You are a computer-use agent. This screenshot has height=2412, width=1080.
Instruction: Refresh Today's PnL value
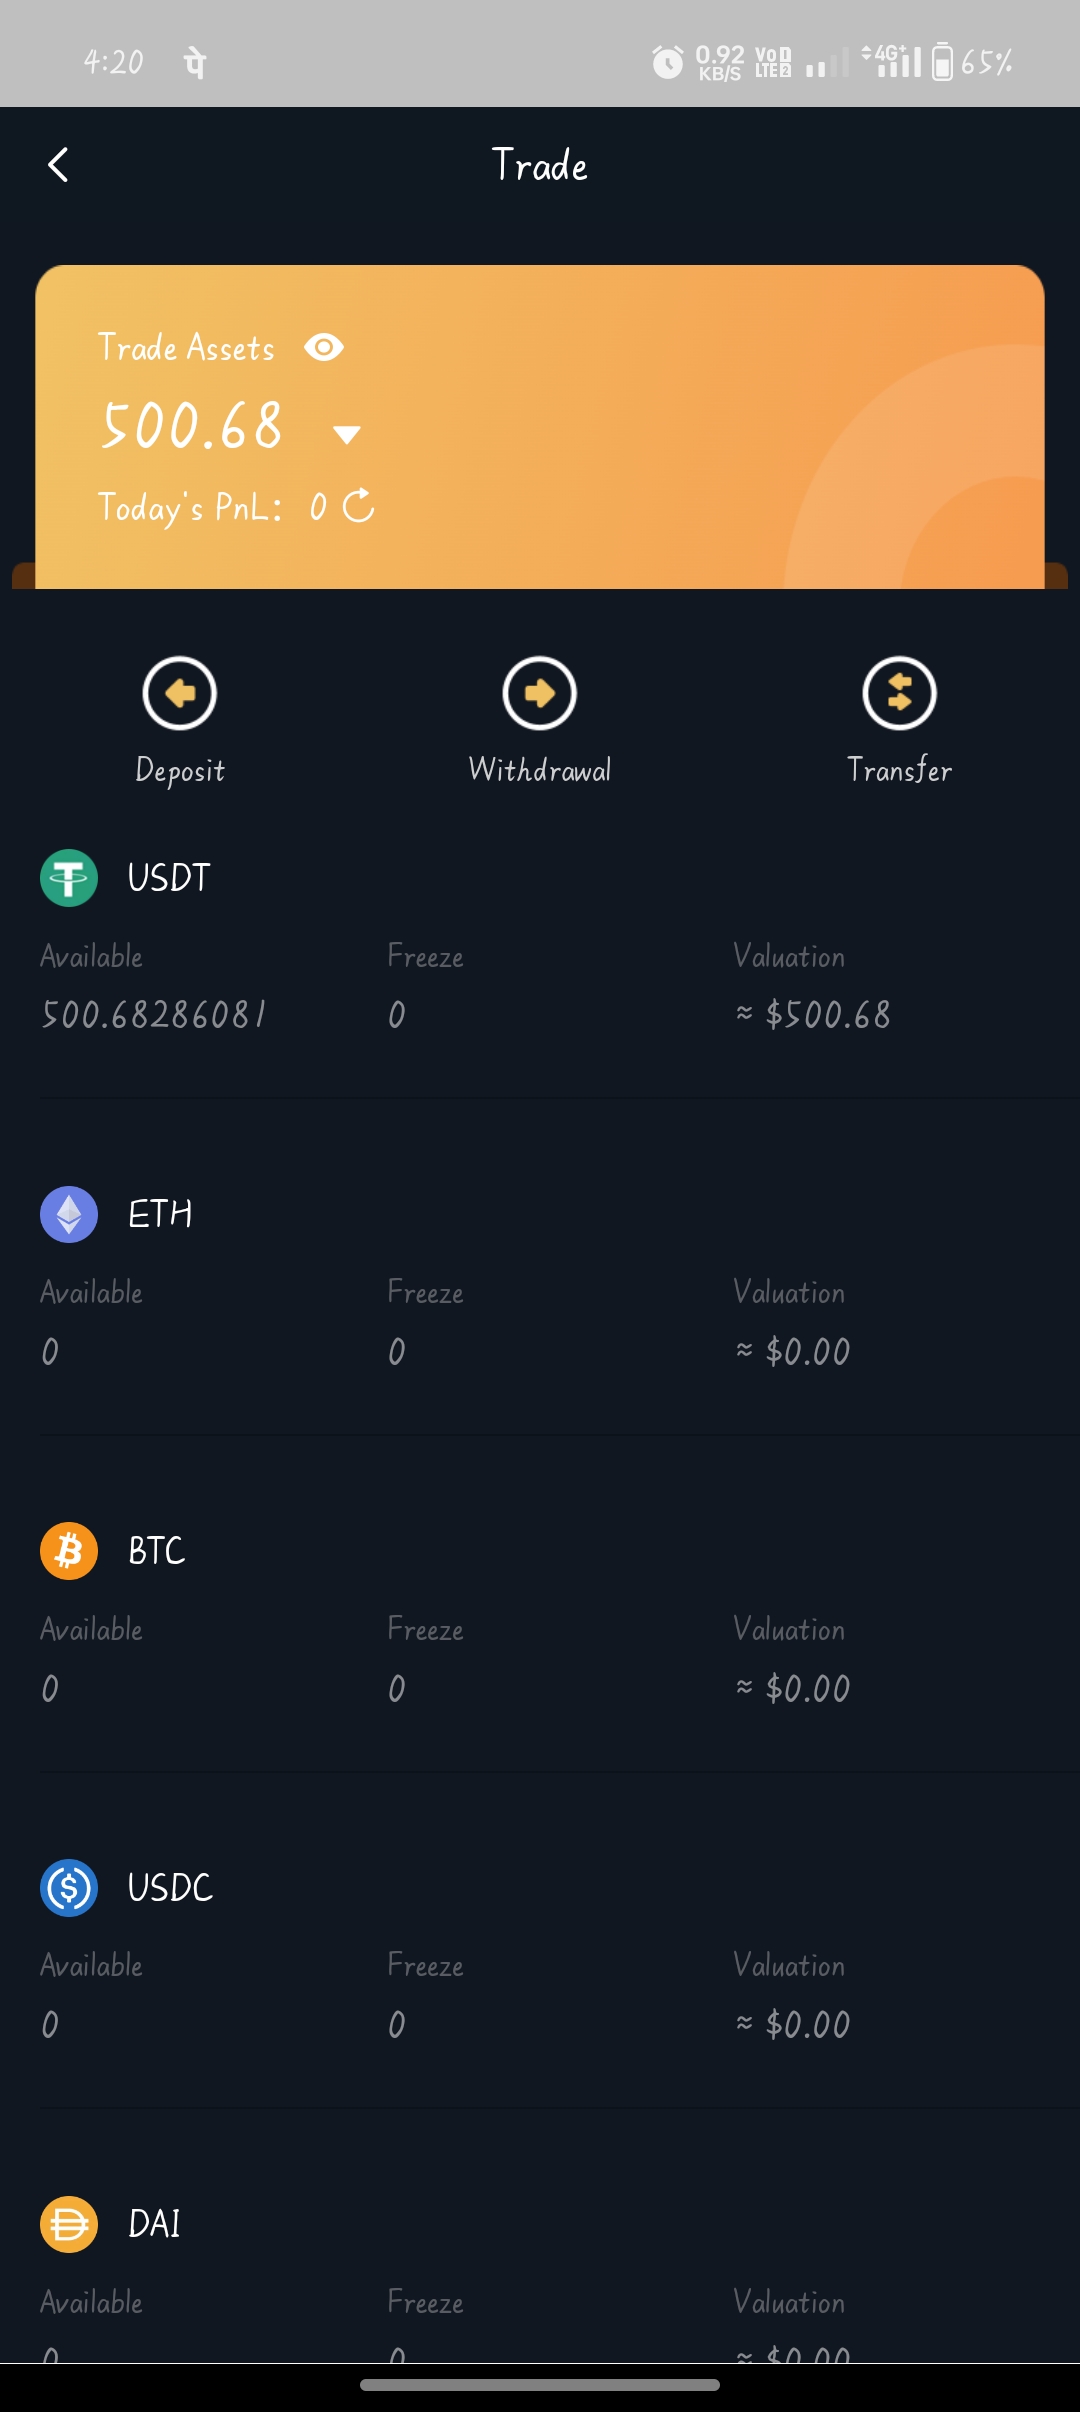point(359,506)
